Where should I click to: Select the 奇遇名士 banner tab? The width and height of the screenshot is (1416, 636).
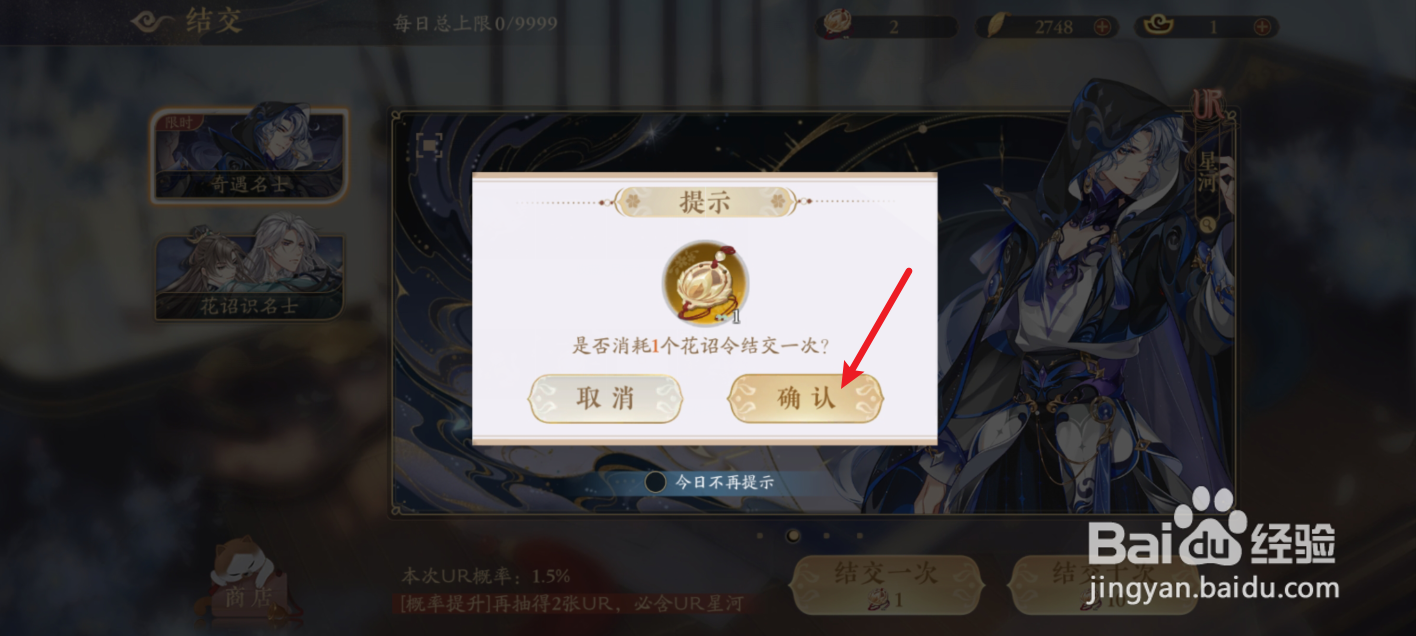pyautogui.click(x=249, y=154)
